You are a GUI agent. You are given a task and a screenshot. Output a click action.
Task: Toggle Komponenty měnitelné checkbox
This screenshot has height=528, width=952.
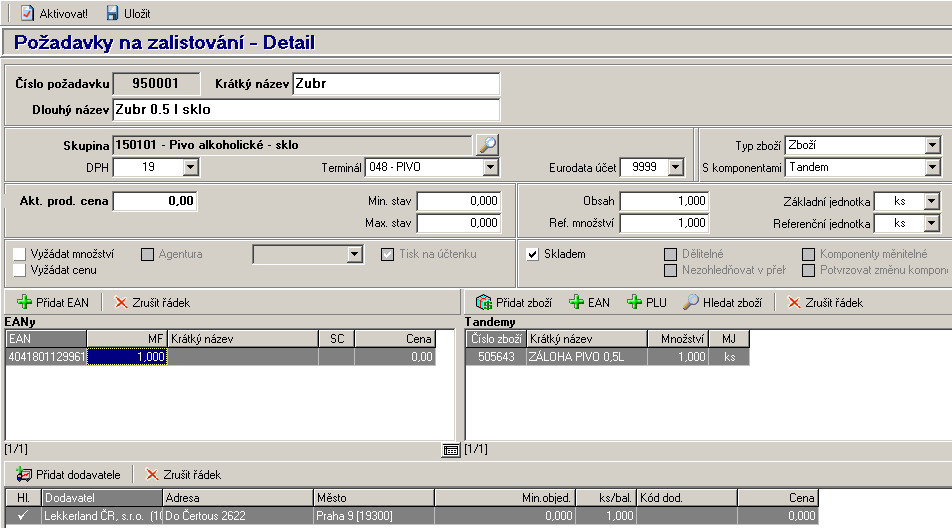tap(808, 254)
